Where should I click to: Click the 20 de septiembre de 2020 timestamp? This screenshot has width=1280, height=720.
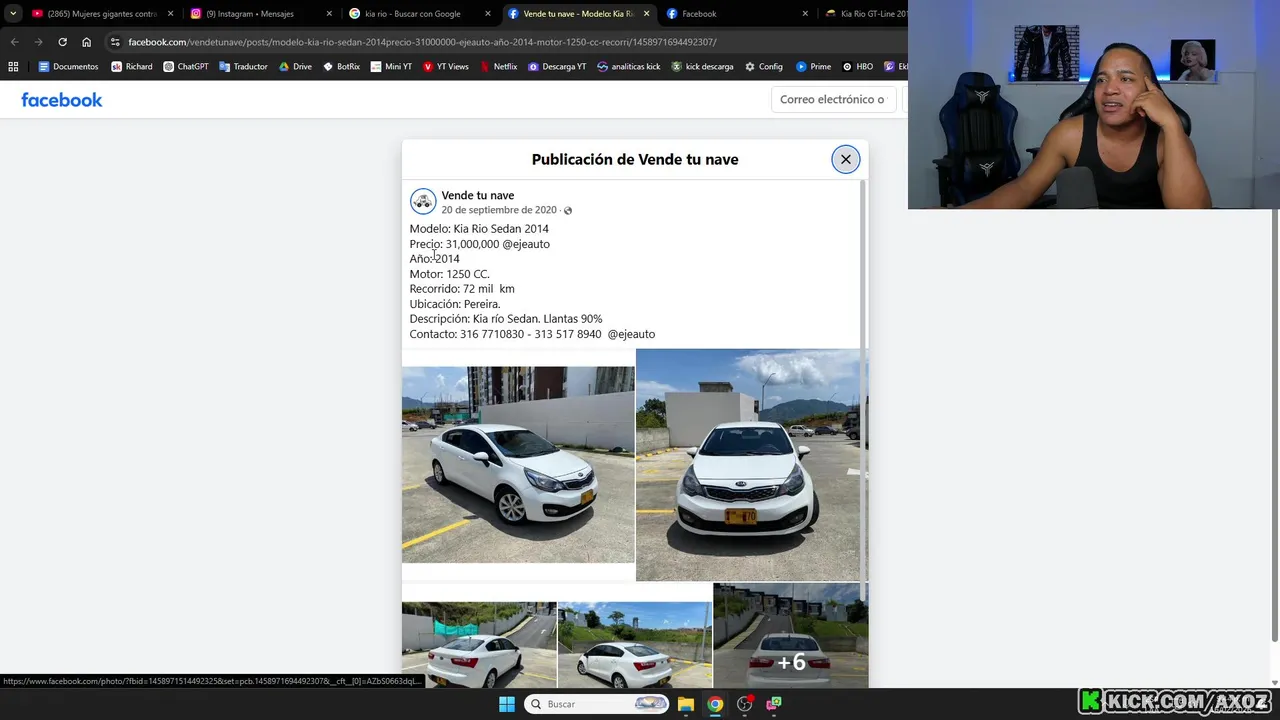coord(499,210)
